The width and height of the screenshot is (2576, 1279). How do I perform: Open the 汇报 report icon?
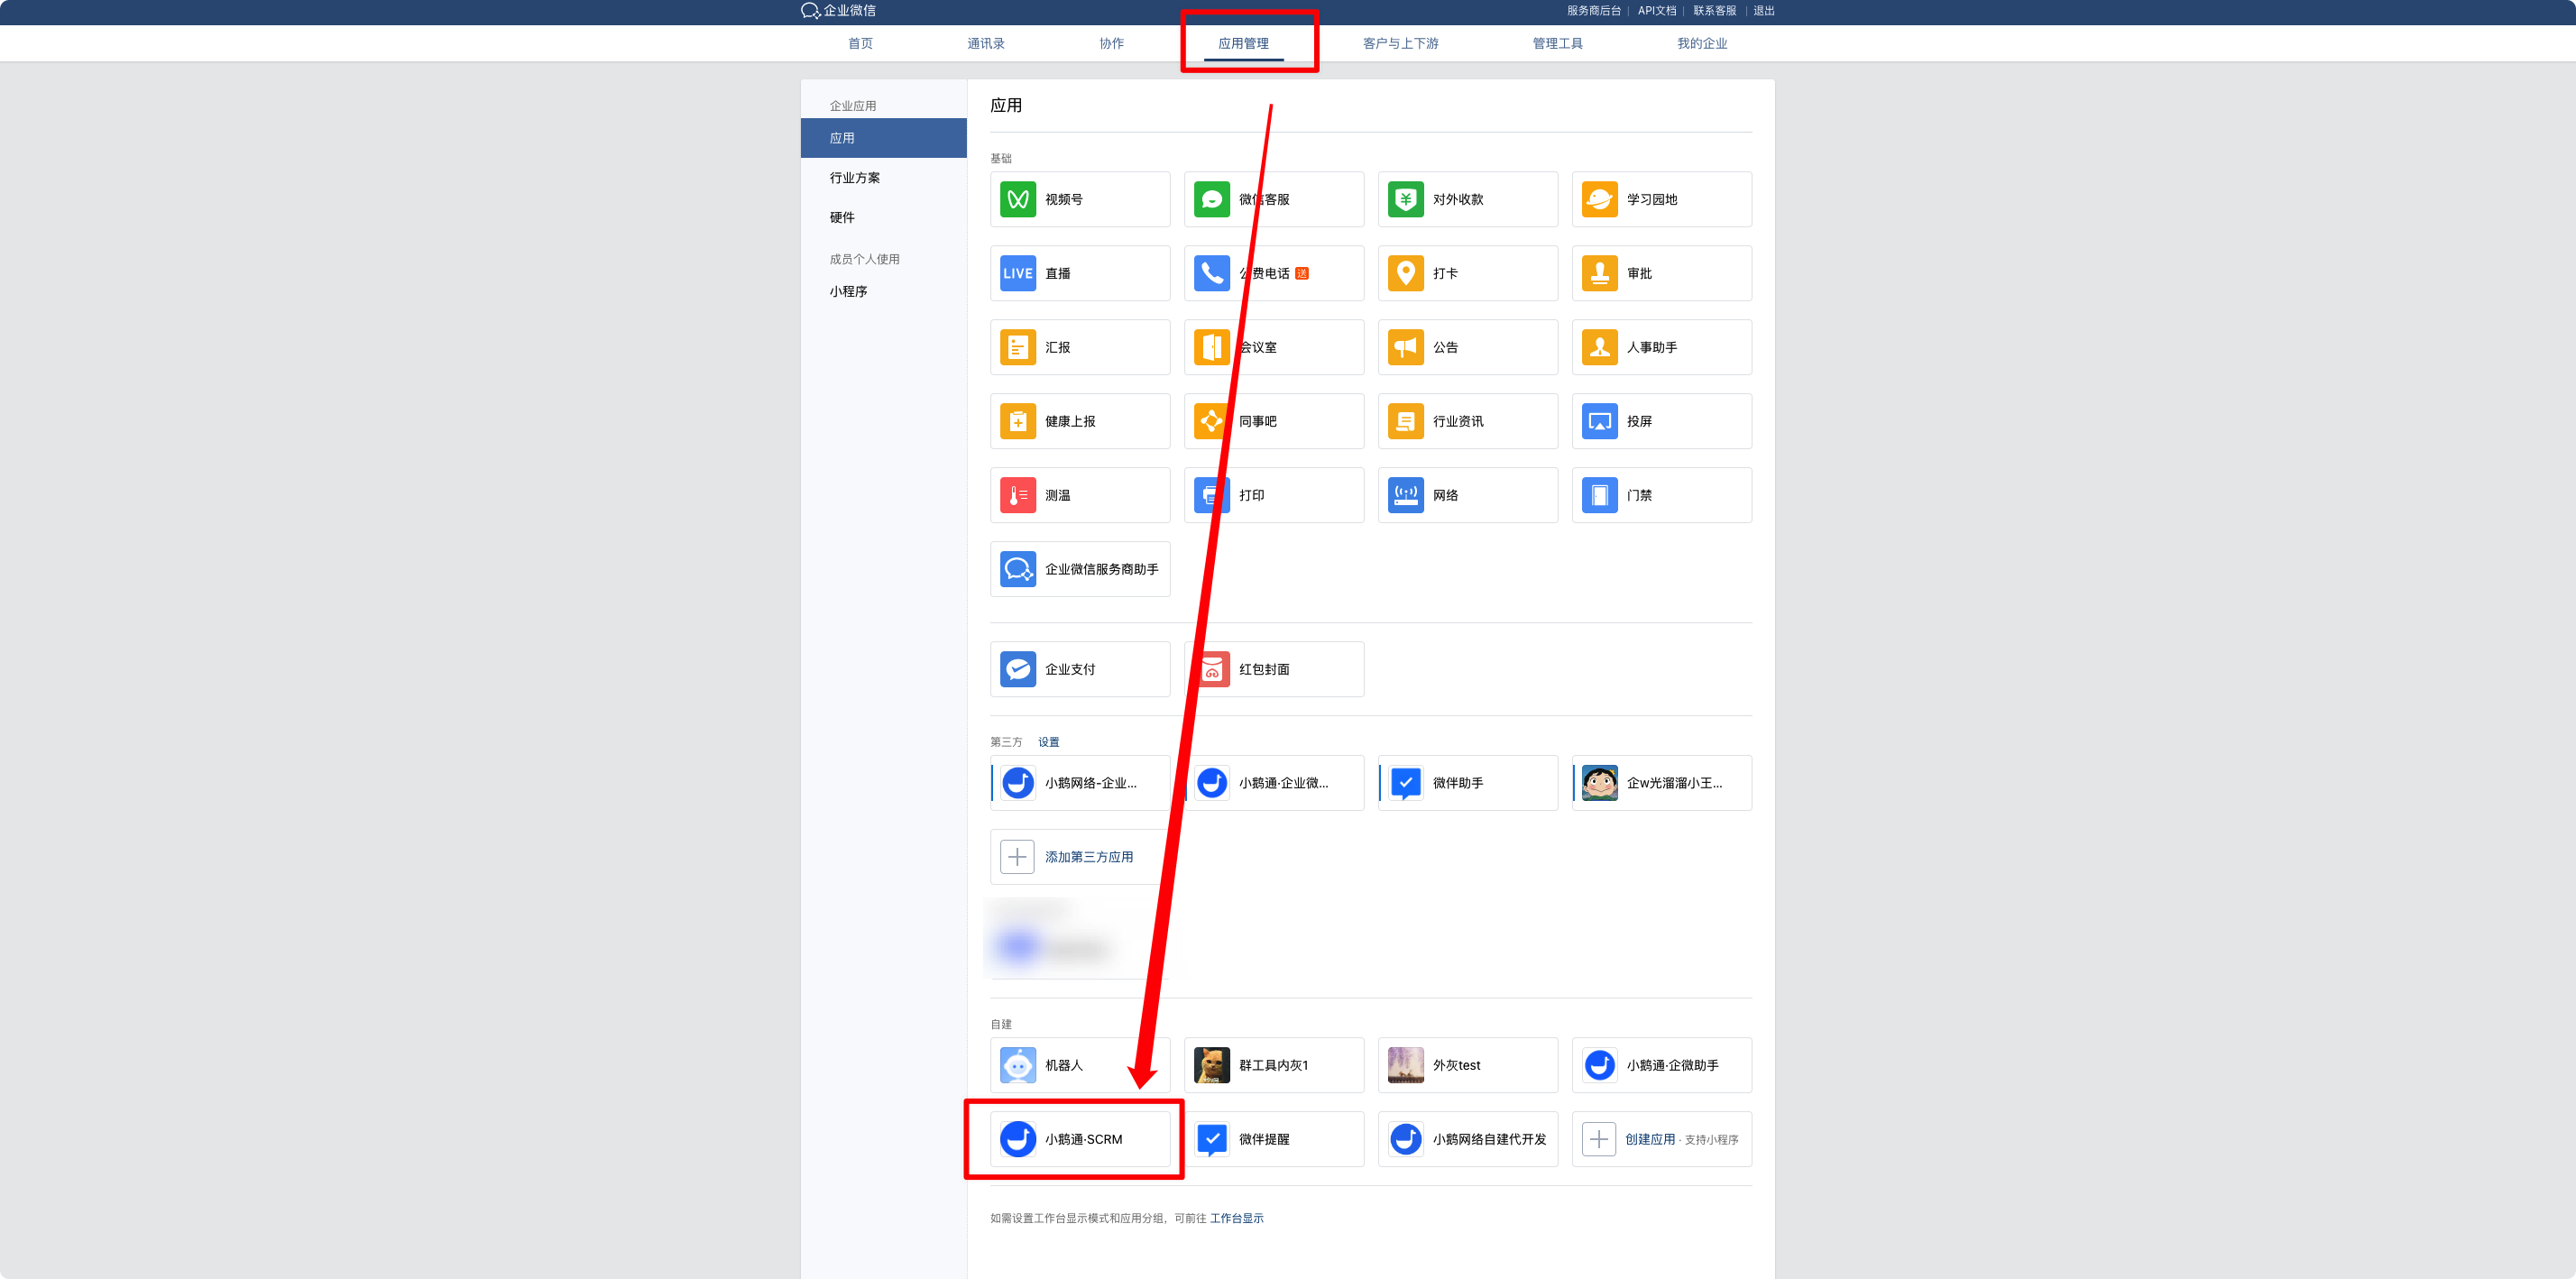1018,347
